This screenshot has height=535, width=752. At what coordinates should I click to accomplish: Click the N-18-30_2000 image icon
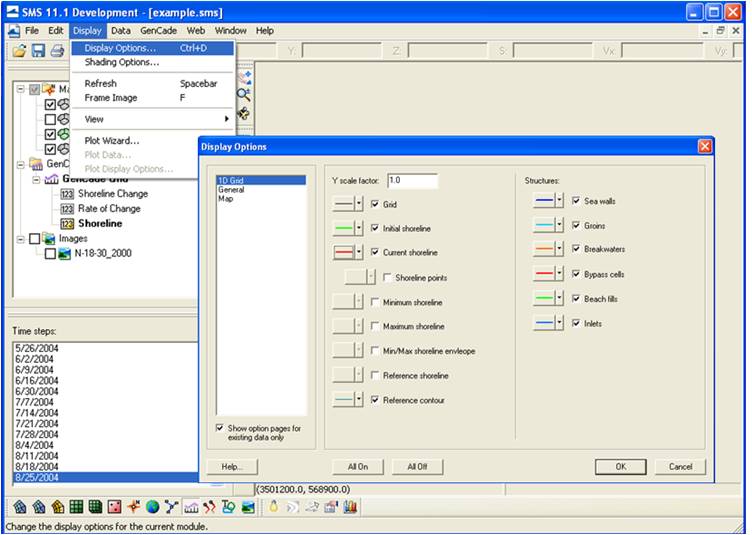tap(64, 253)
